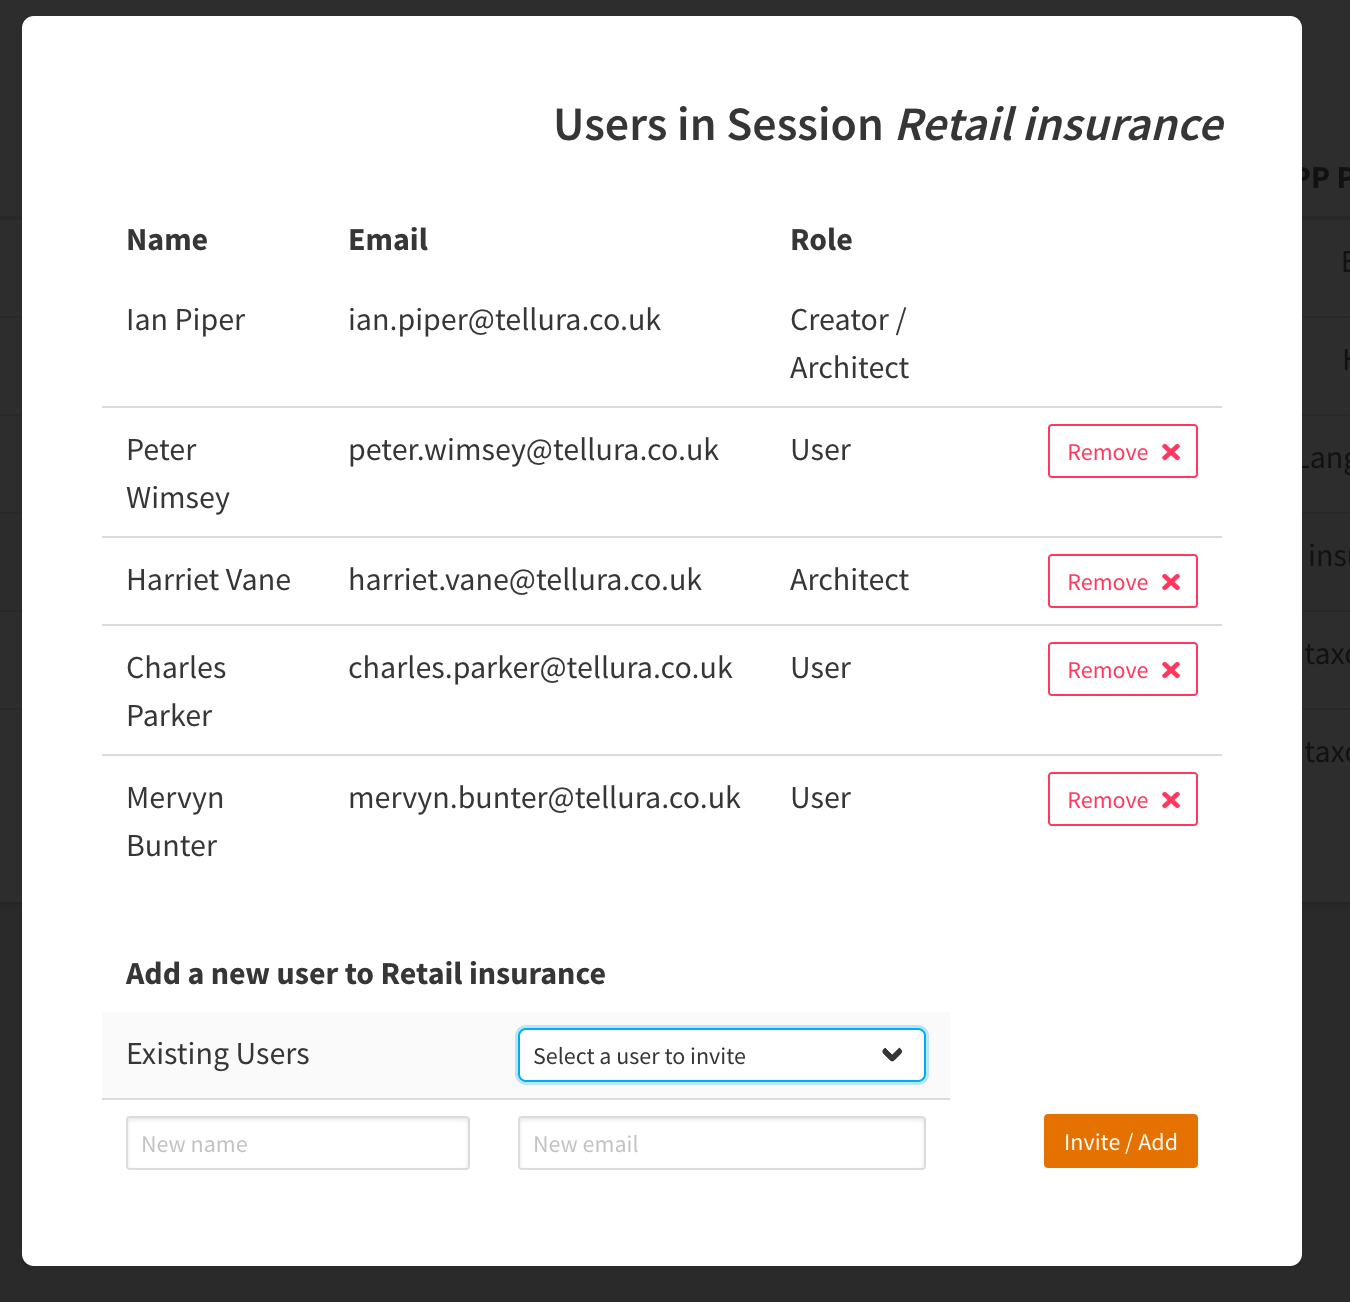The width and height of the screenshot is (1350, 1302).
Task: Click the New name input field
Action: [297, 1143]
